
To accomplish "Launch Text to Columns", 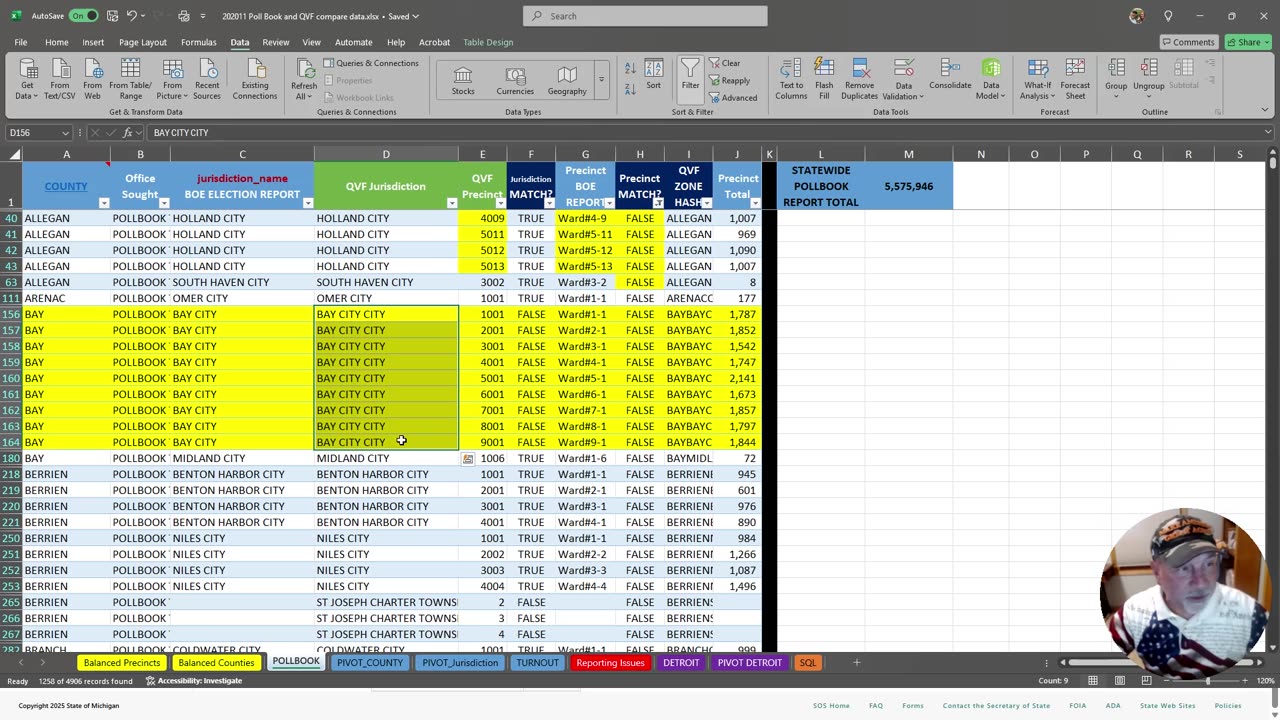I will pyautogui.click(x=791, y=79).
